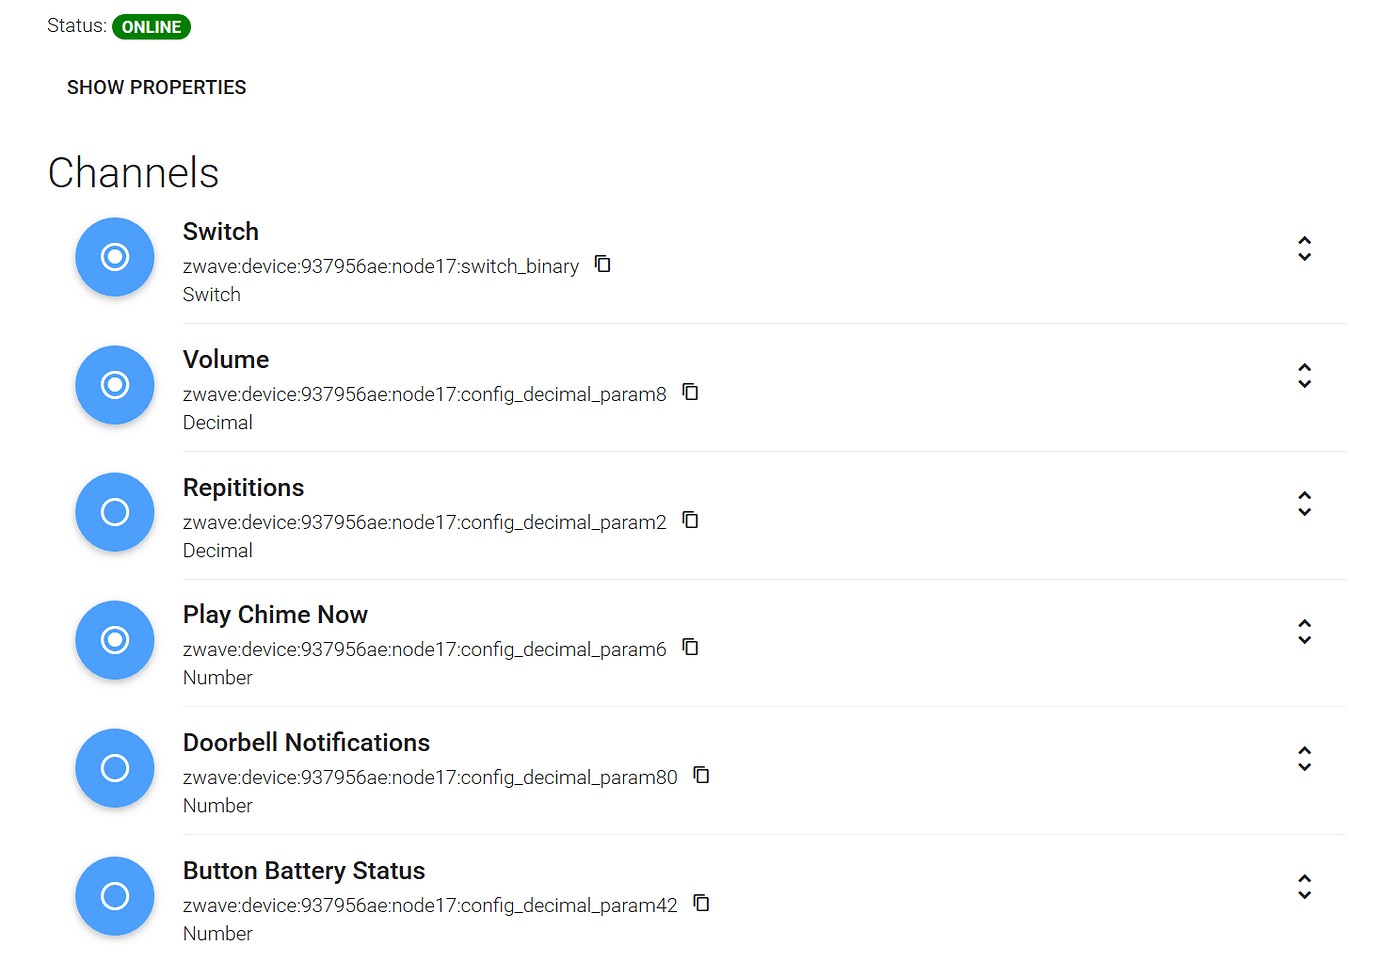Copy the Volume channel ID
1380x962 pixels.
point(690,392)
